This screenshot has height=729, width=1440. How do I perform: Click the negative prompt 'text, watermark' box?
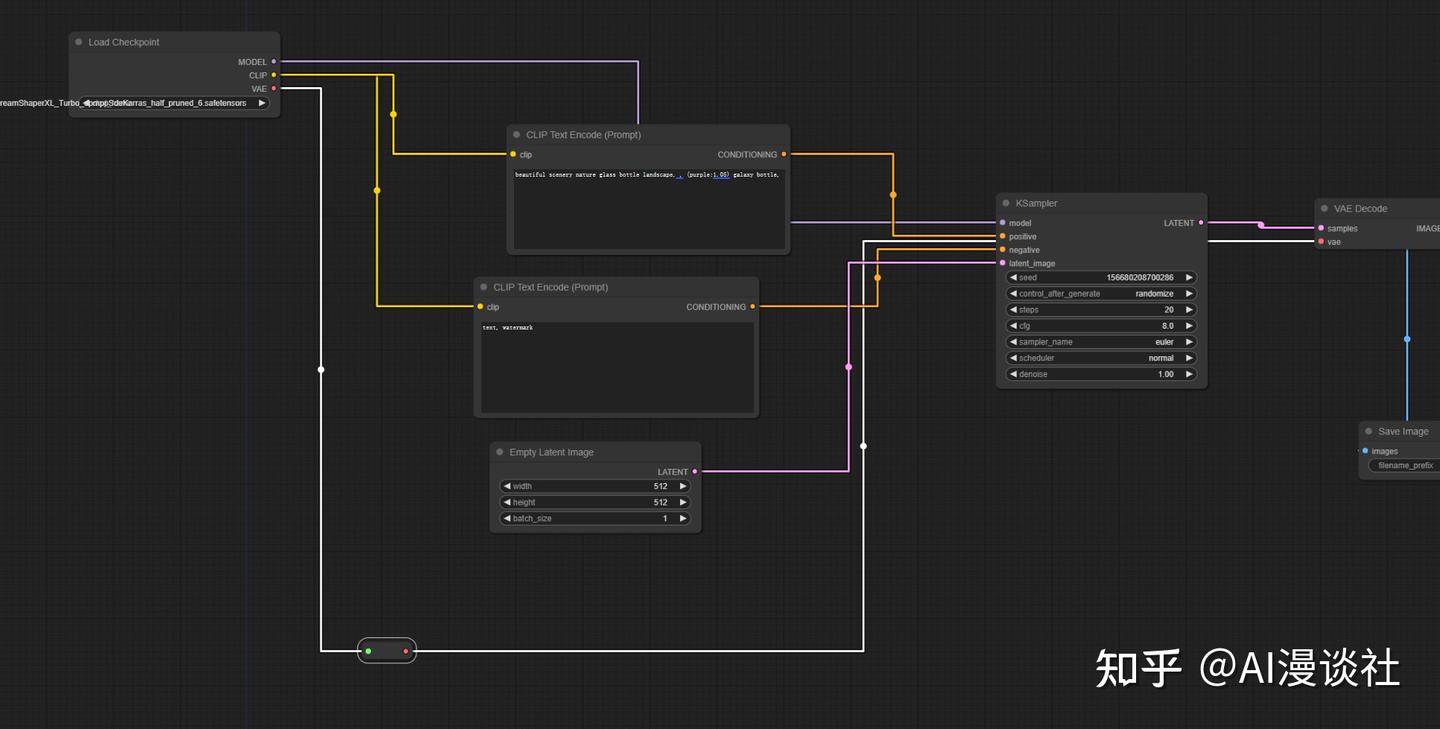[617, 367]
